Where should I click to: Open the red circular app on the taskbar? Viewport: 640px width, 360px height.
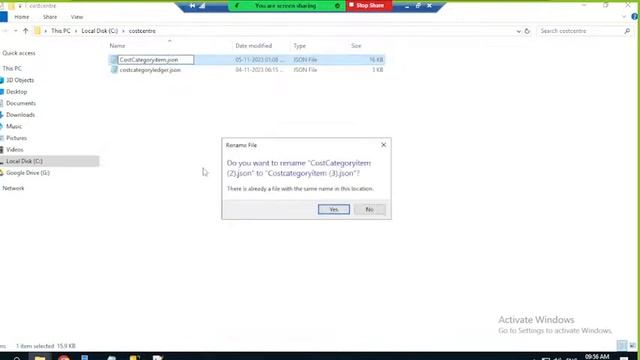coord(64,357)
